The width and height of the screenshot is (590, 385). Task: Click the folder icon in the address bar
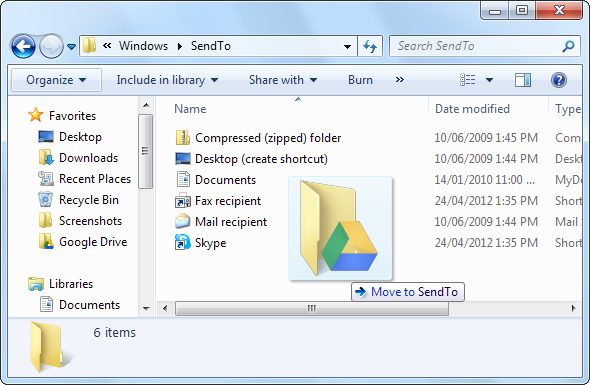(90, 46)
